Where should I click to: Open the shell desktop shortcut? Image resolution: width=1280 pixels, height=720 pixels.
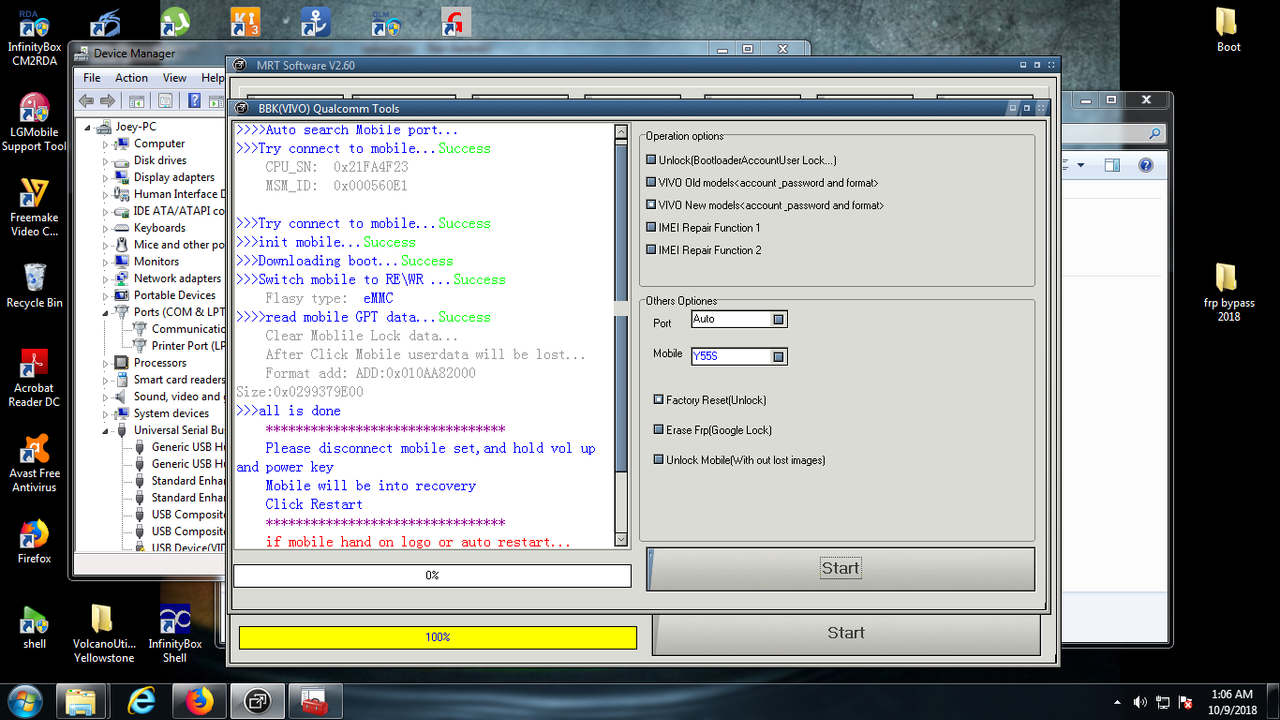coord(34,627)
